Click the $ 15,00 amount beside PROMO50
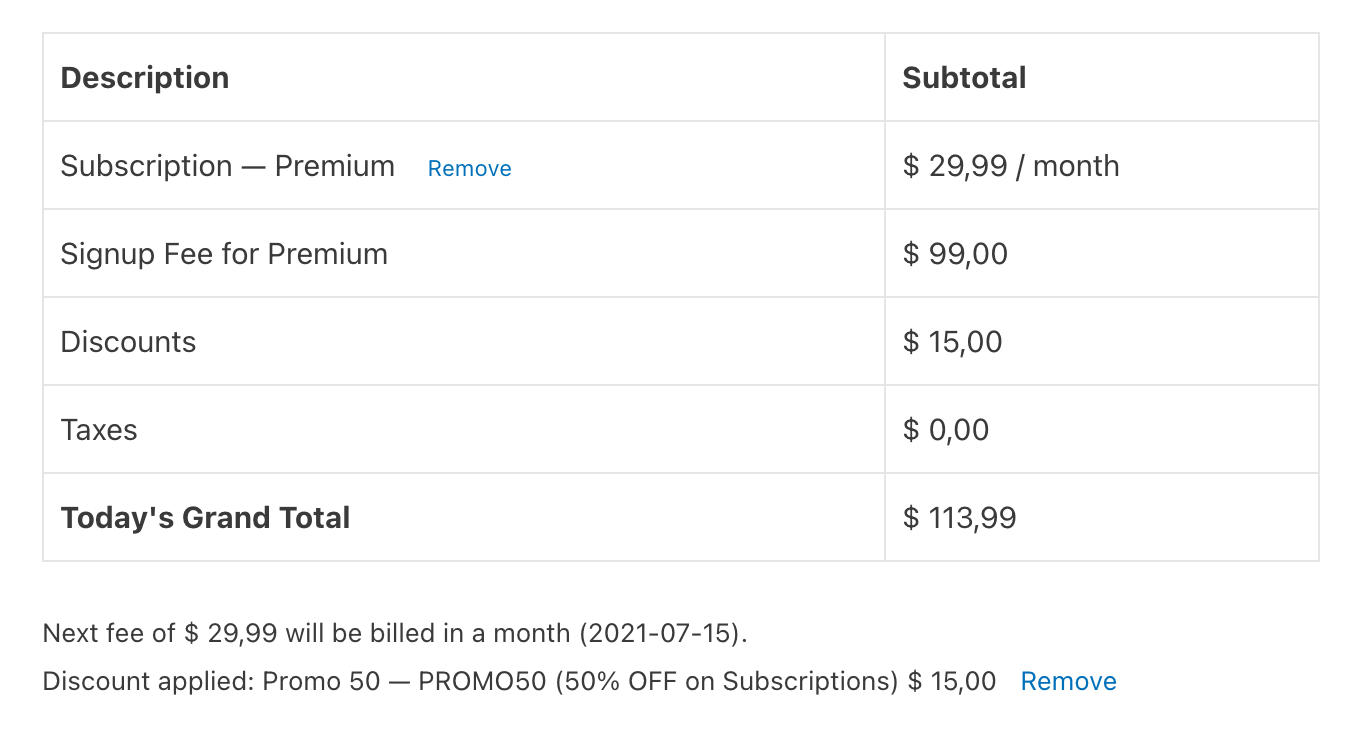 952,681
